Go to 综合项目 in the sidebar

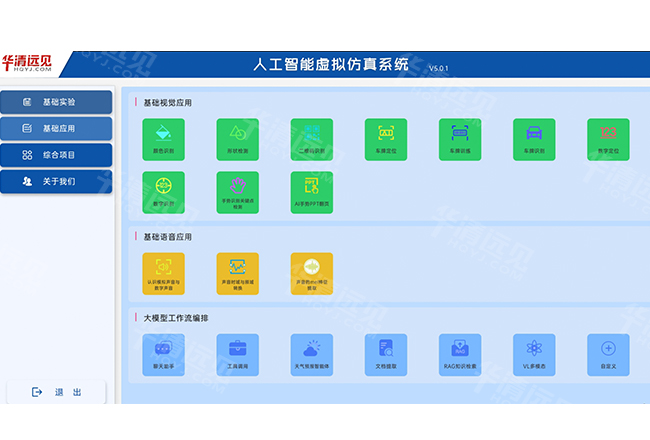click(56, 155)
